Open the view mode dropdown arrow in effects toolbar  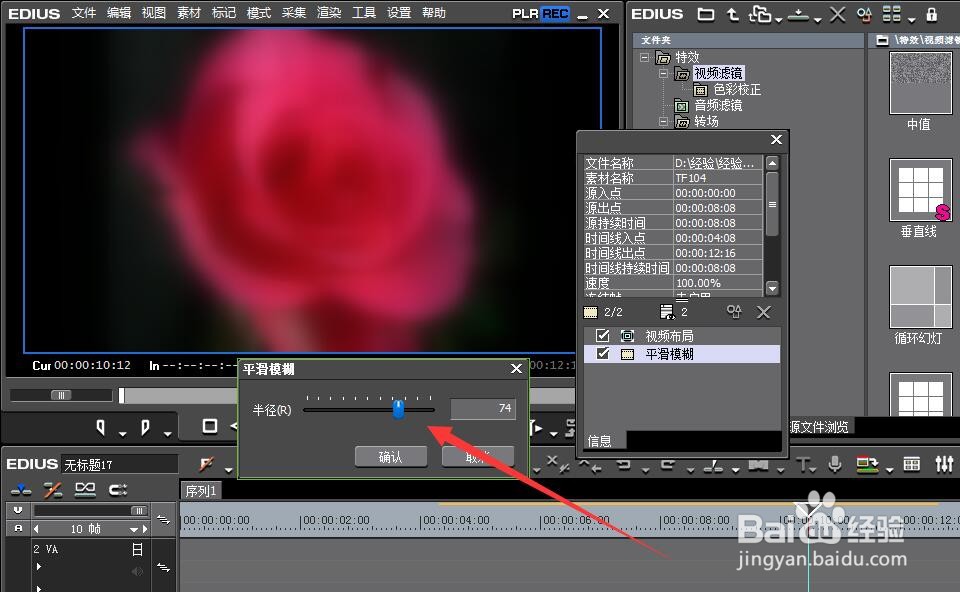[912, 20]
